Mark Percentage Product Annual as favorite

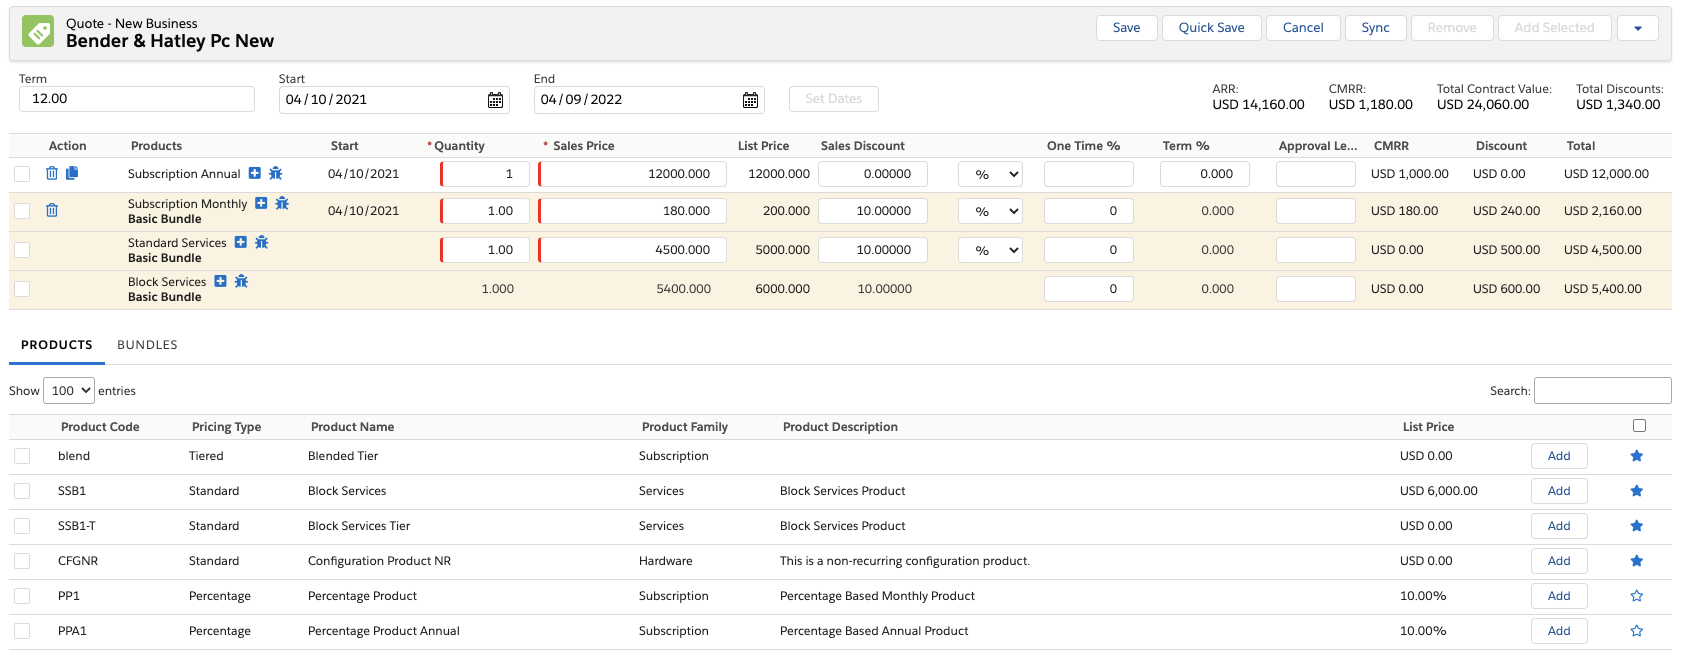pyautogui.click(x=1637, y=631)
